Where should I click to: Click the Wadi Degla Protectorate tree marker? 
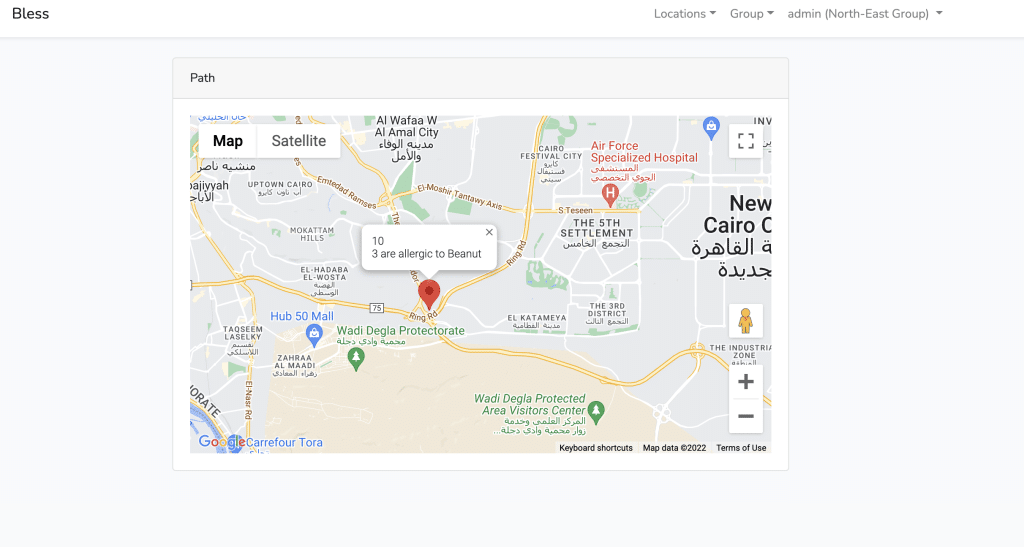click(356, 359)
